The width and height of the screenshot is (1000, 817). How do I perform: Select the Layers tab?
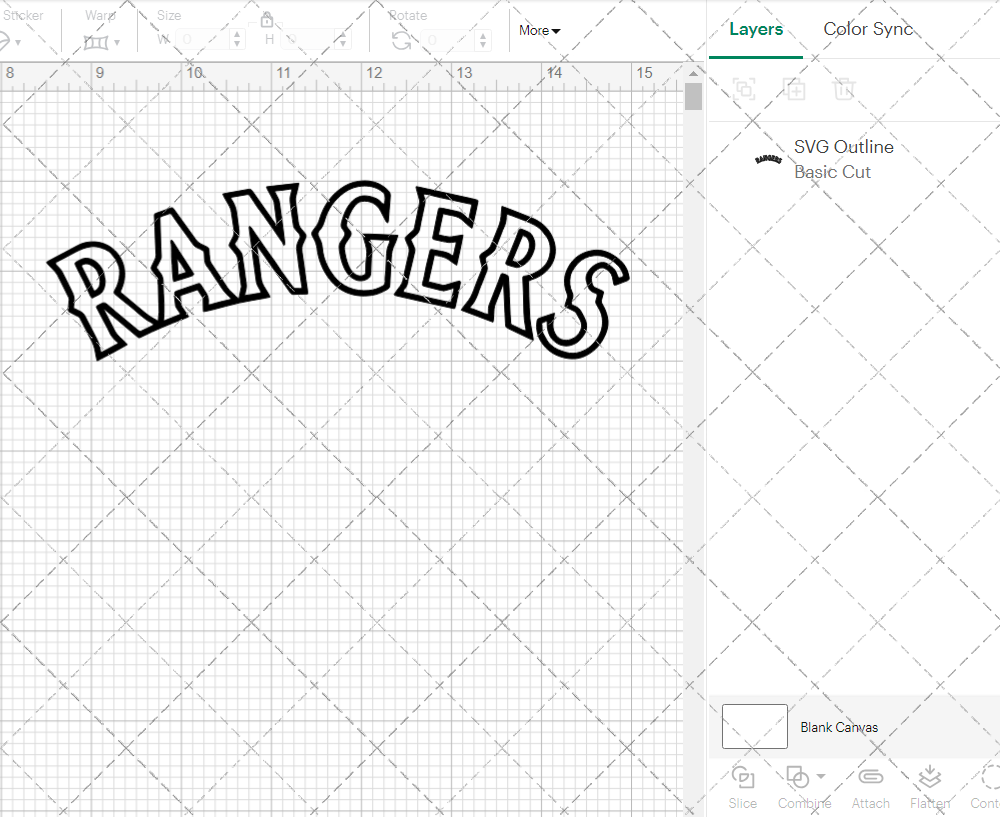click(x=756, y=29)
